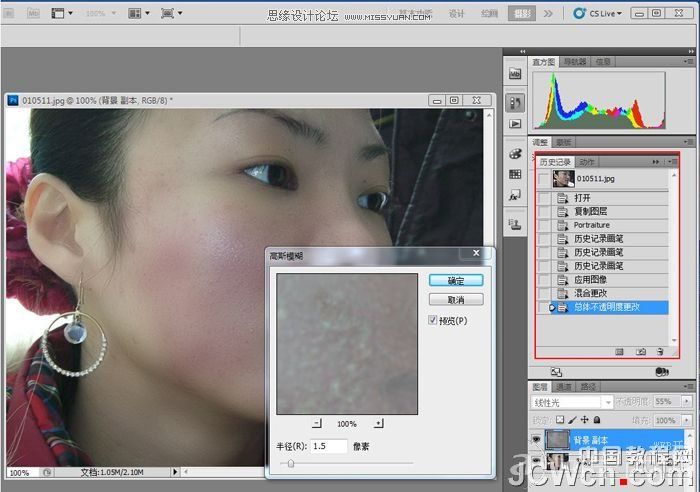
Task: Click the Gaussian Blur preview image
Action: [347, 344]
